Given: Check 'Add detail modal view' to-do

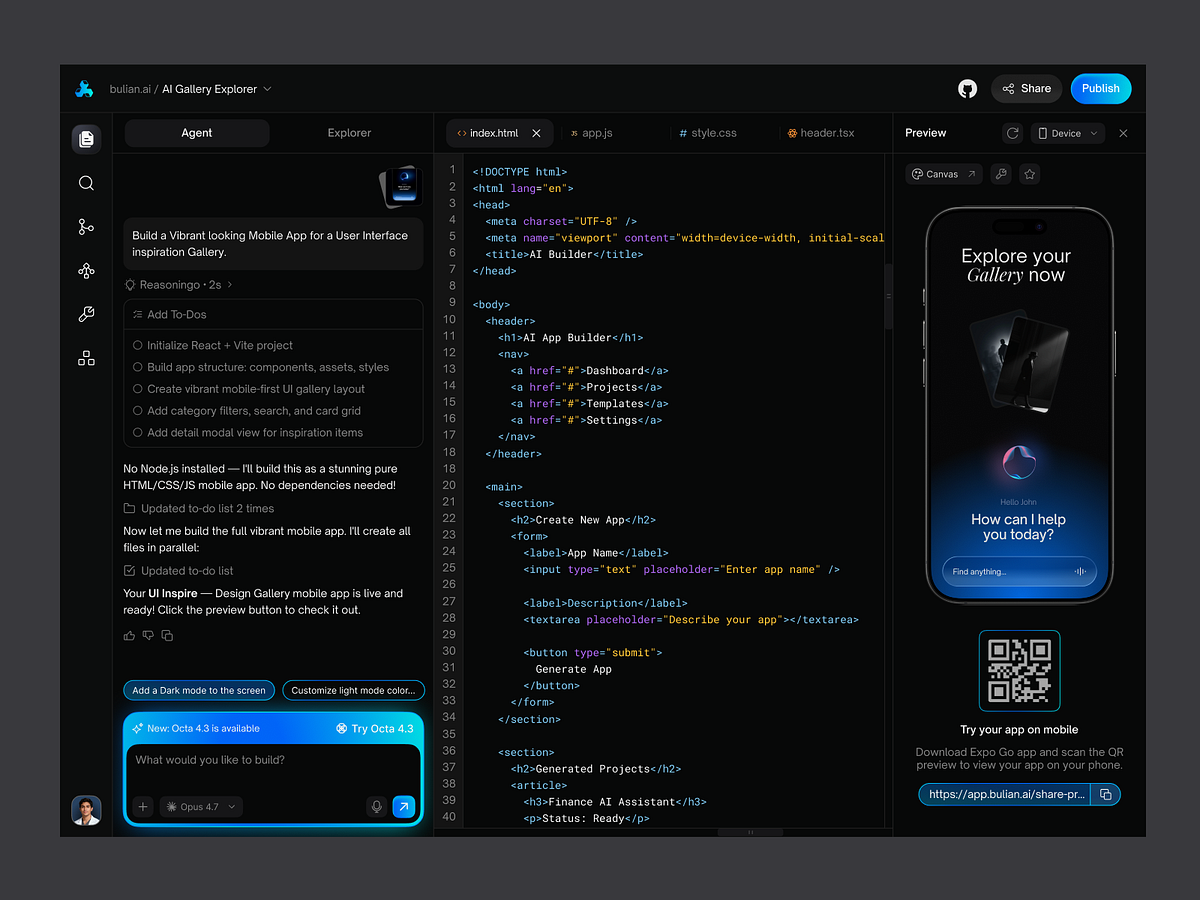Looking at the screenshot, I should click(x=138, y=433).
